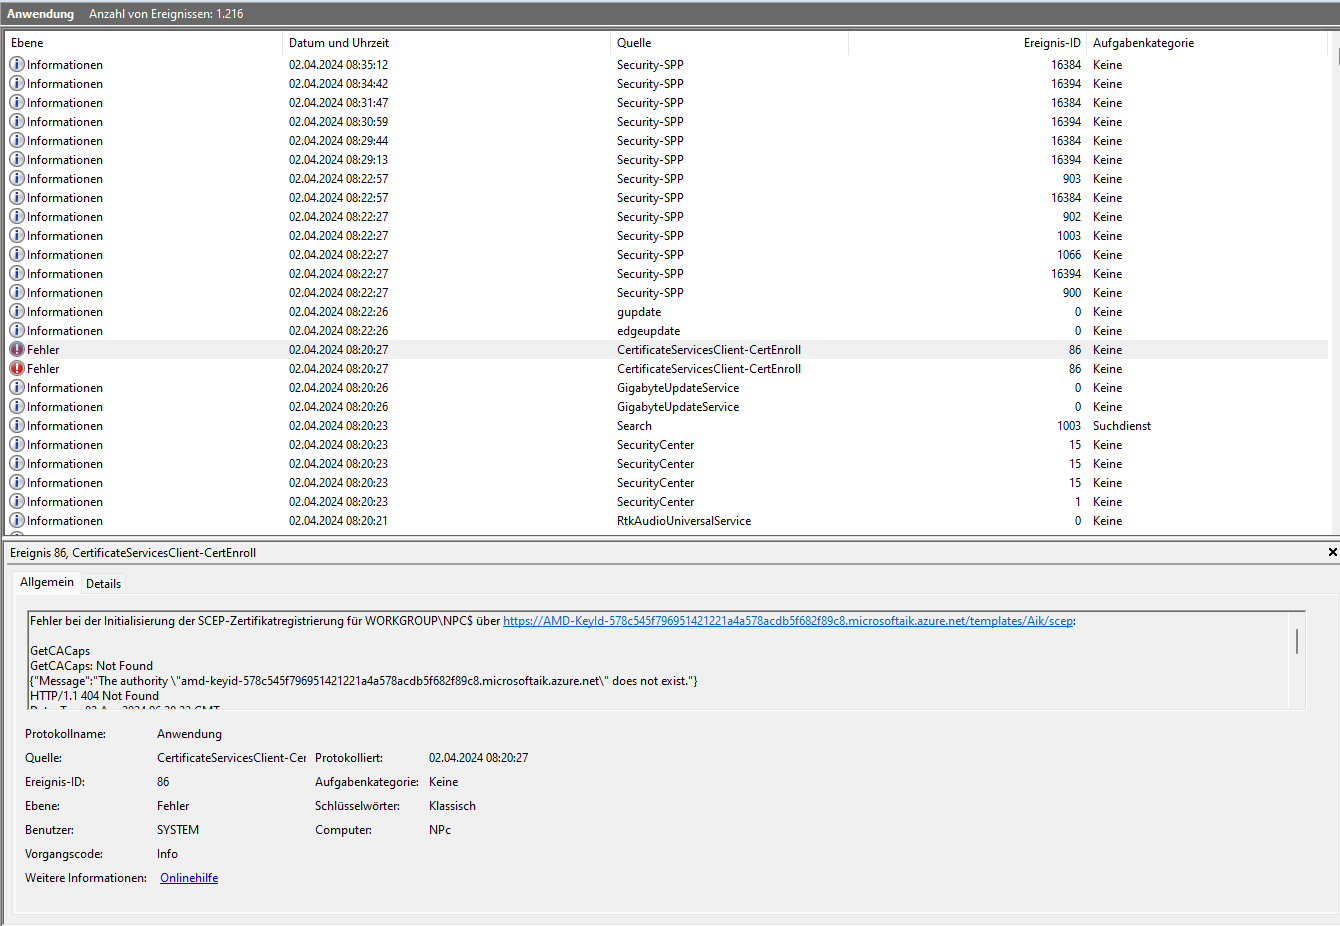
Task: Select 'CertificateServicesClient-CertEnroll' in the highlighted row
Action: 709,350
